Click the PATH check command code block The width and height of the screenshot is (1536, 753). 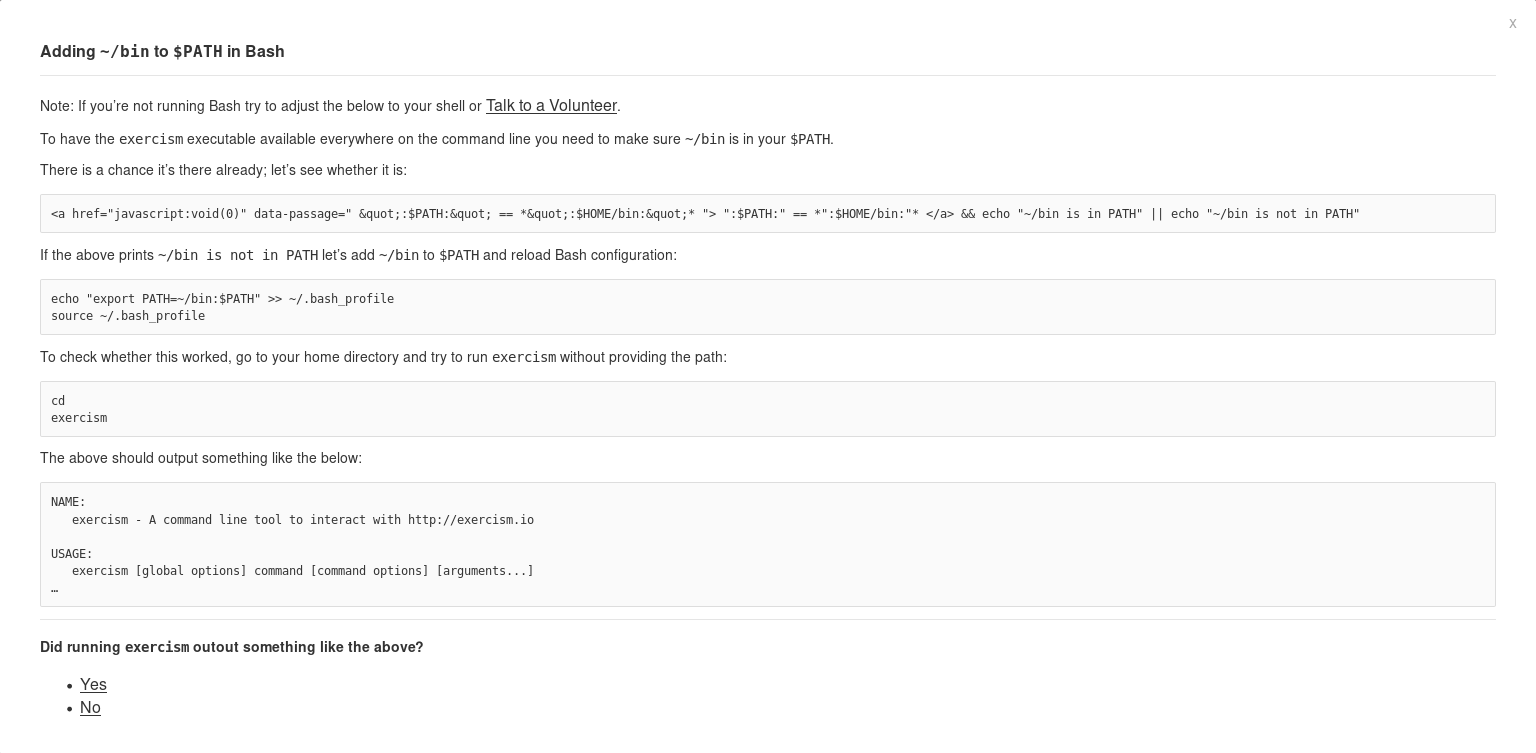[x=767, y=213]
